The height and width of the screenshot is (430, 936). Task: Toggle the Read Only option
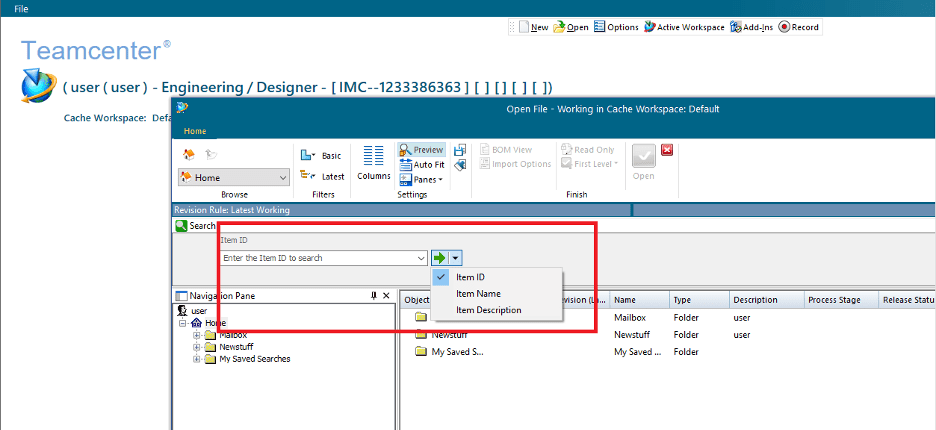589,149
